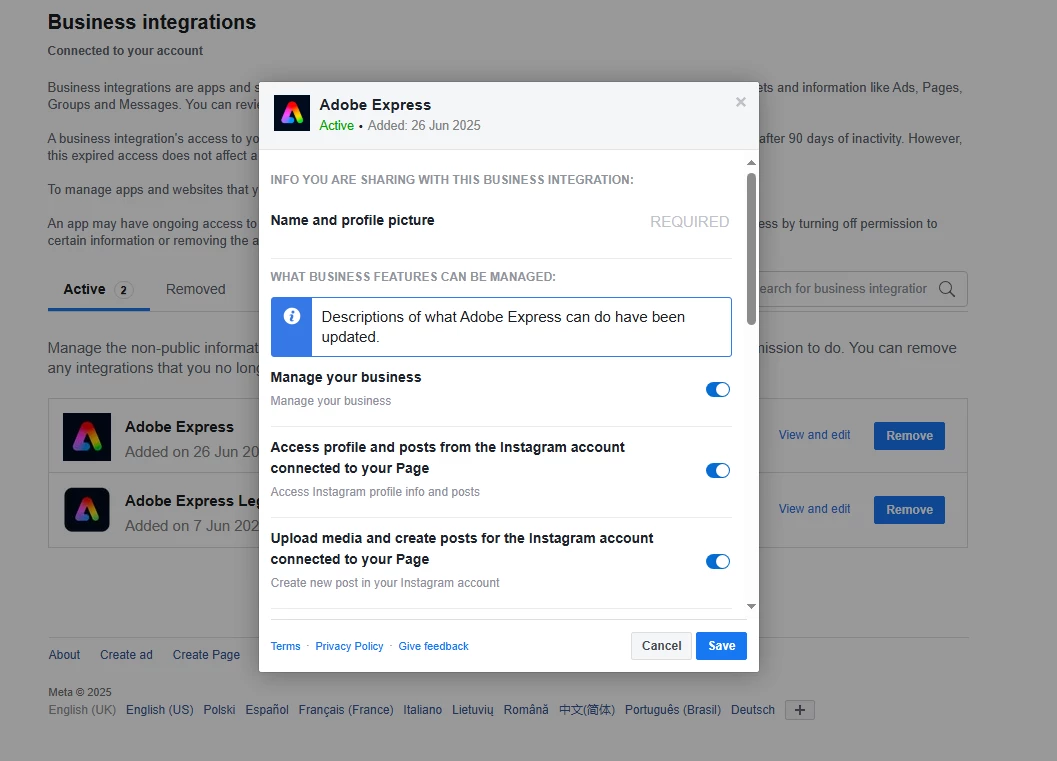The height and width of the screenshot is (761, 1057).
Task: Switch language to Português (Brasil)
Action: pos(673,710)
